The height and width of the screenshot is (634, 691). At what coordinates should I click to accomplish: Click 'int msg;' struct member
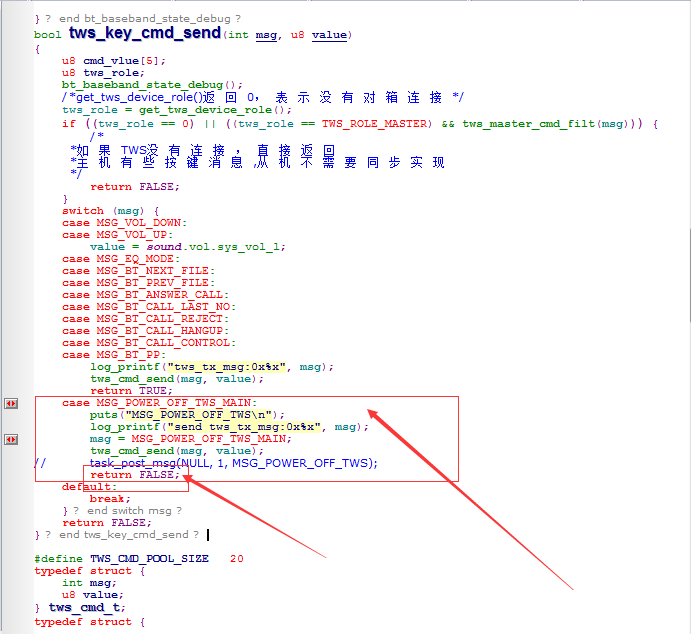pyautogui.click(x=89, y=583)
